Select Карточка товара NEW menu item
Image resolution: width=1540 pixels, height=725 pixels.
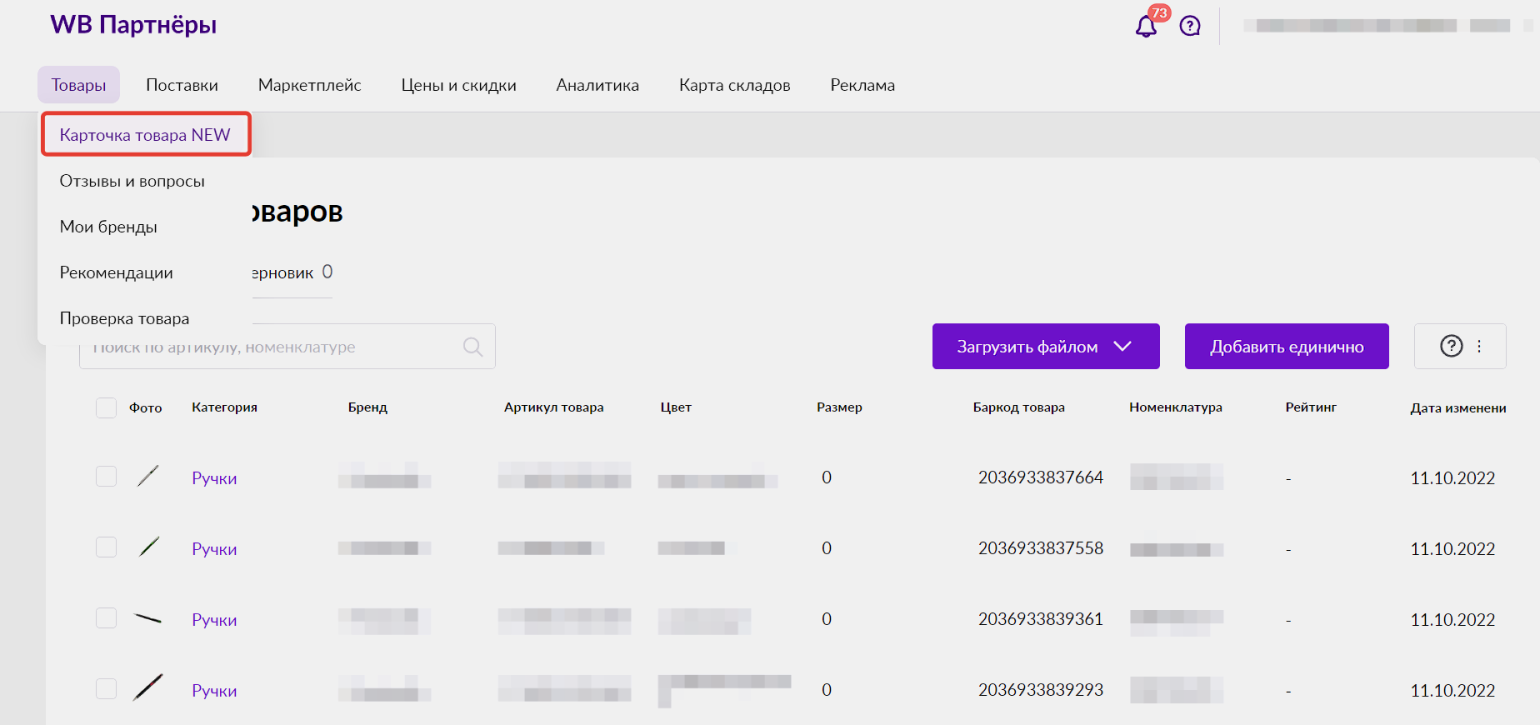tap(145, 135)
